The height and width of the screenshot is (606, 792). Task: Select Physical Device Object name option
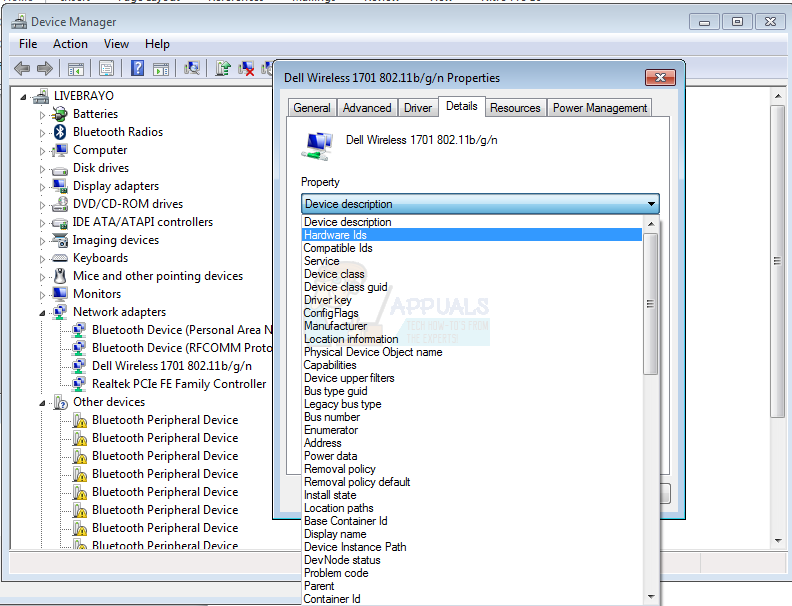point(472,352)
